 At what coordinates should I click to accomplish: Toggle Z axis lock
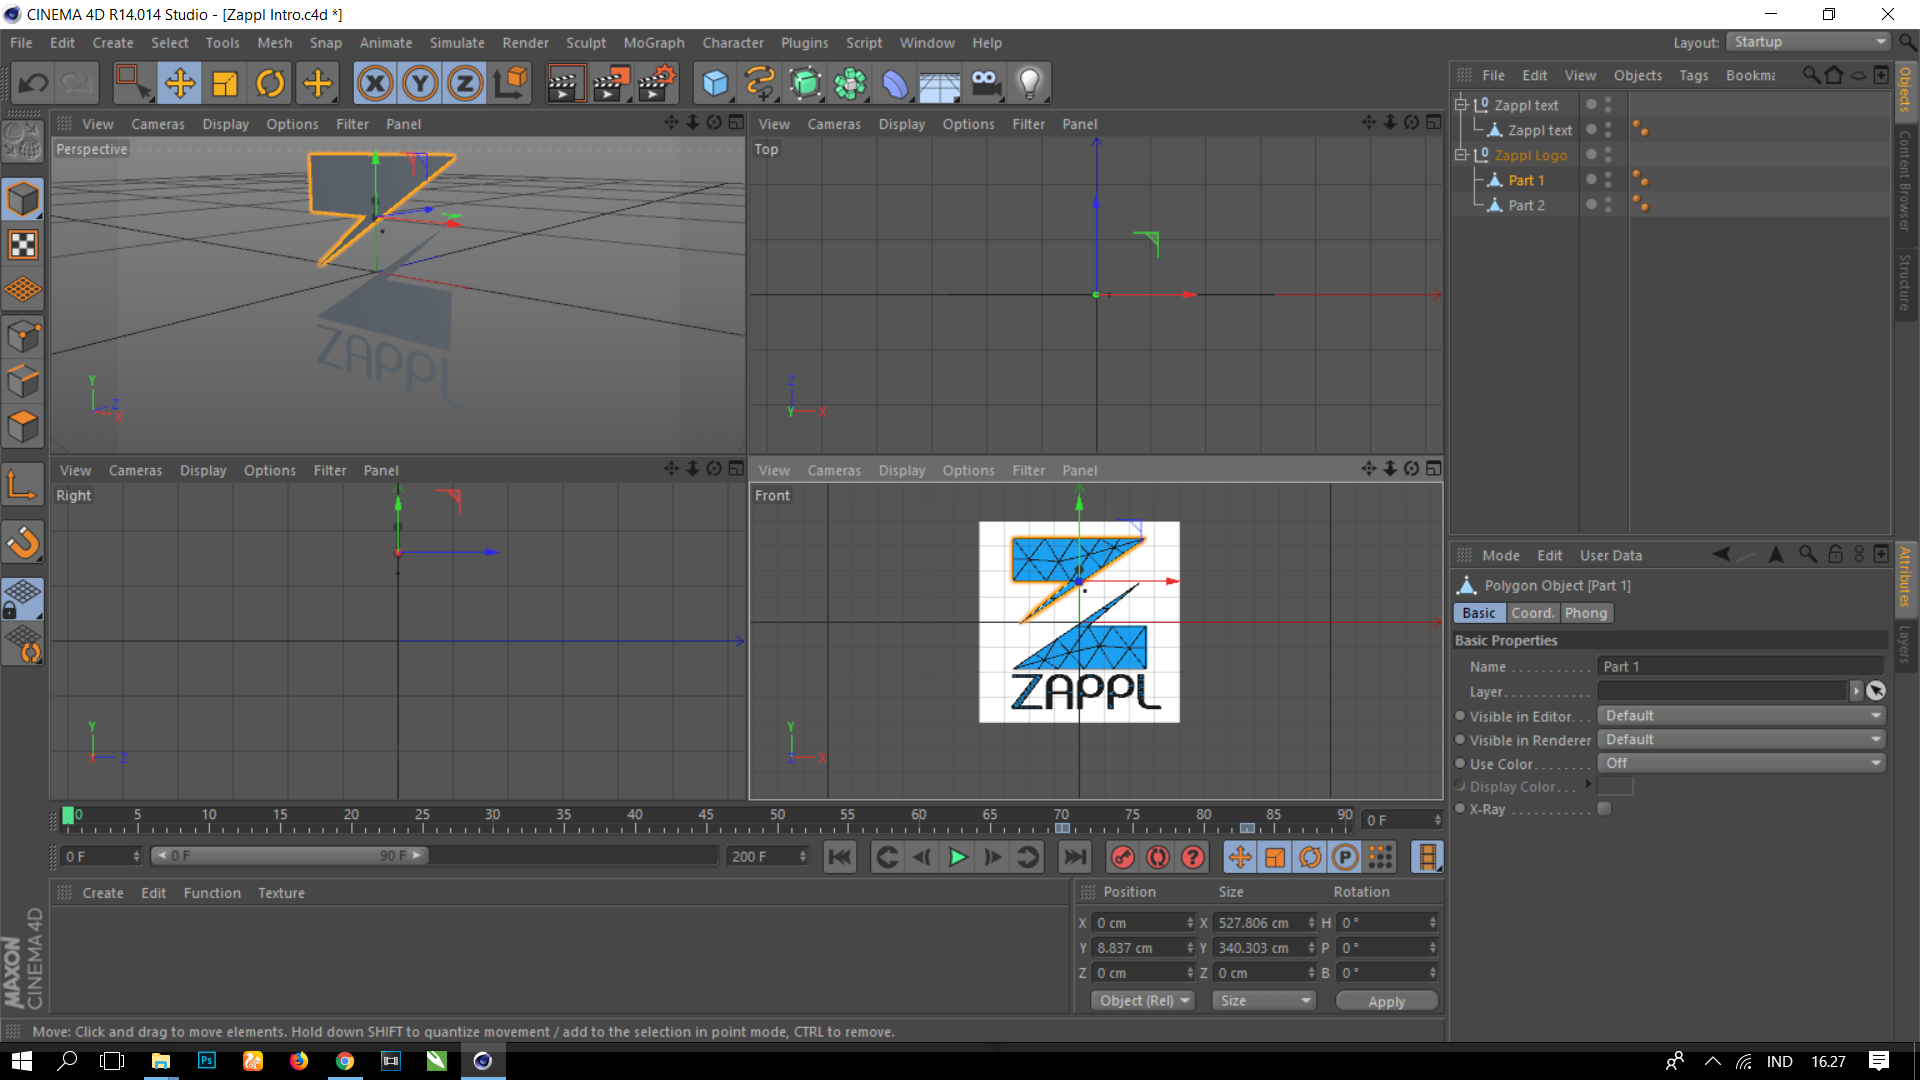465,83
